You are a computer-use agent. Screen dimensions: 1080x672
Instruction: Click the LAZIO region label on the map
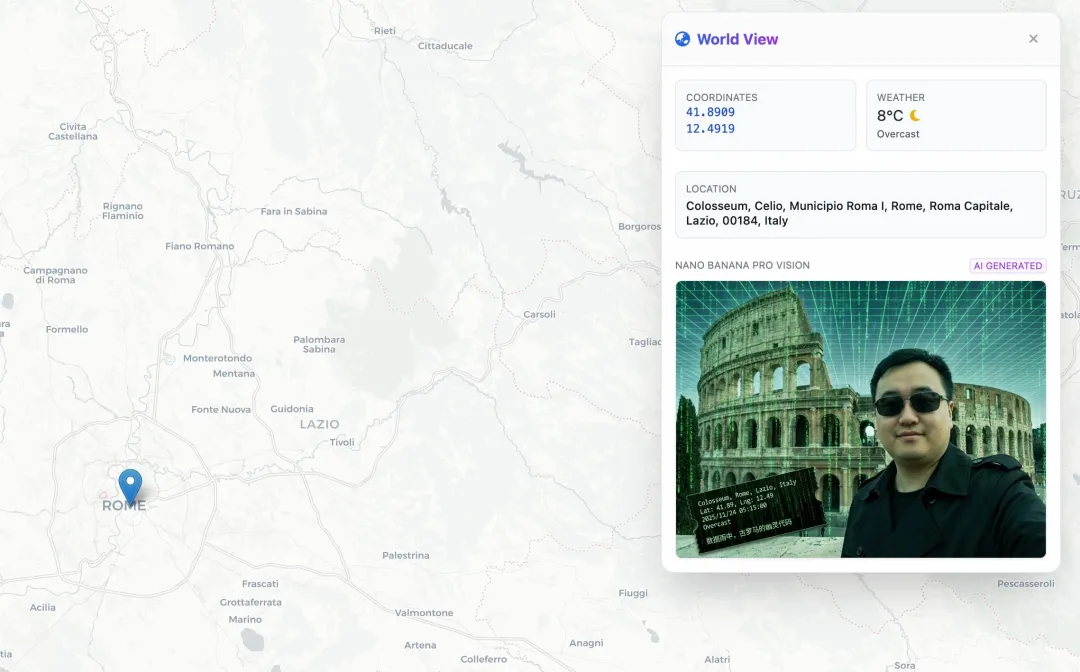tap(320, 424)
